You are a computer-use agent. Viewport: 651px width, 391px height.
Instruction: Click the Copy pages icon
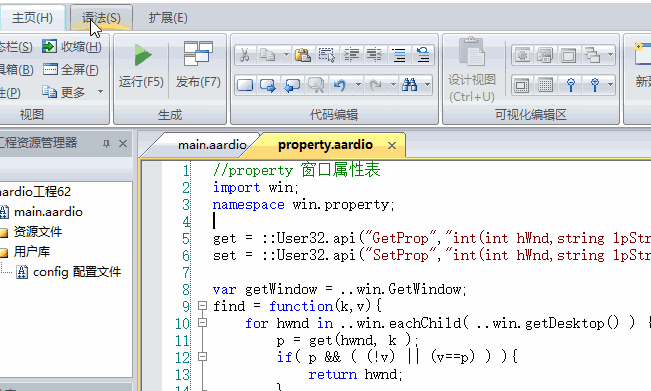coord(268,55)
